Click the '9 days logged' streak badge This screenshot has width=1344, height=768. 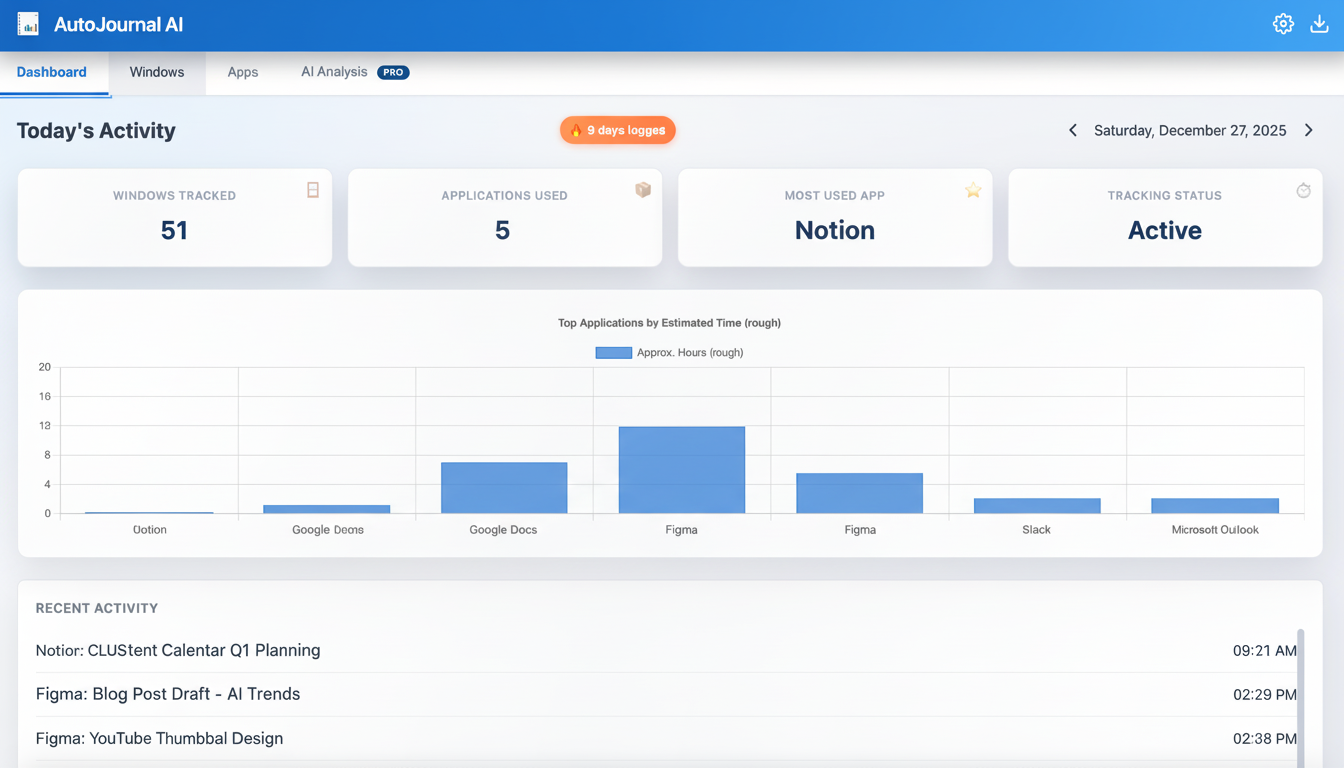(x=617, y=130)
